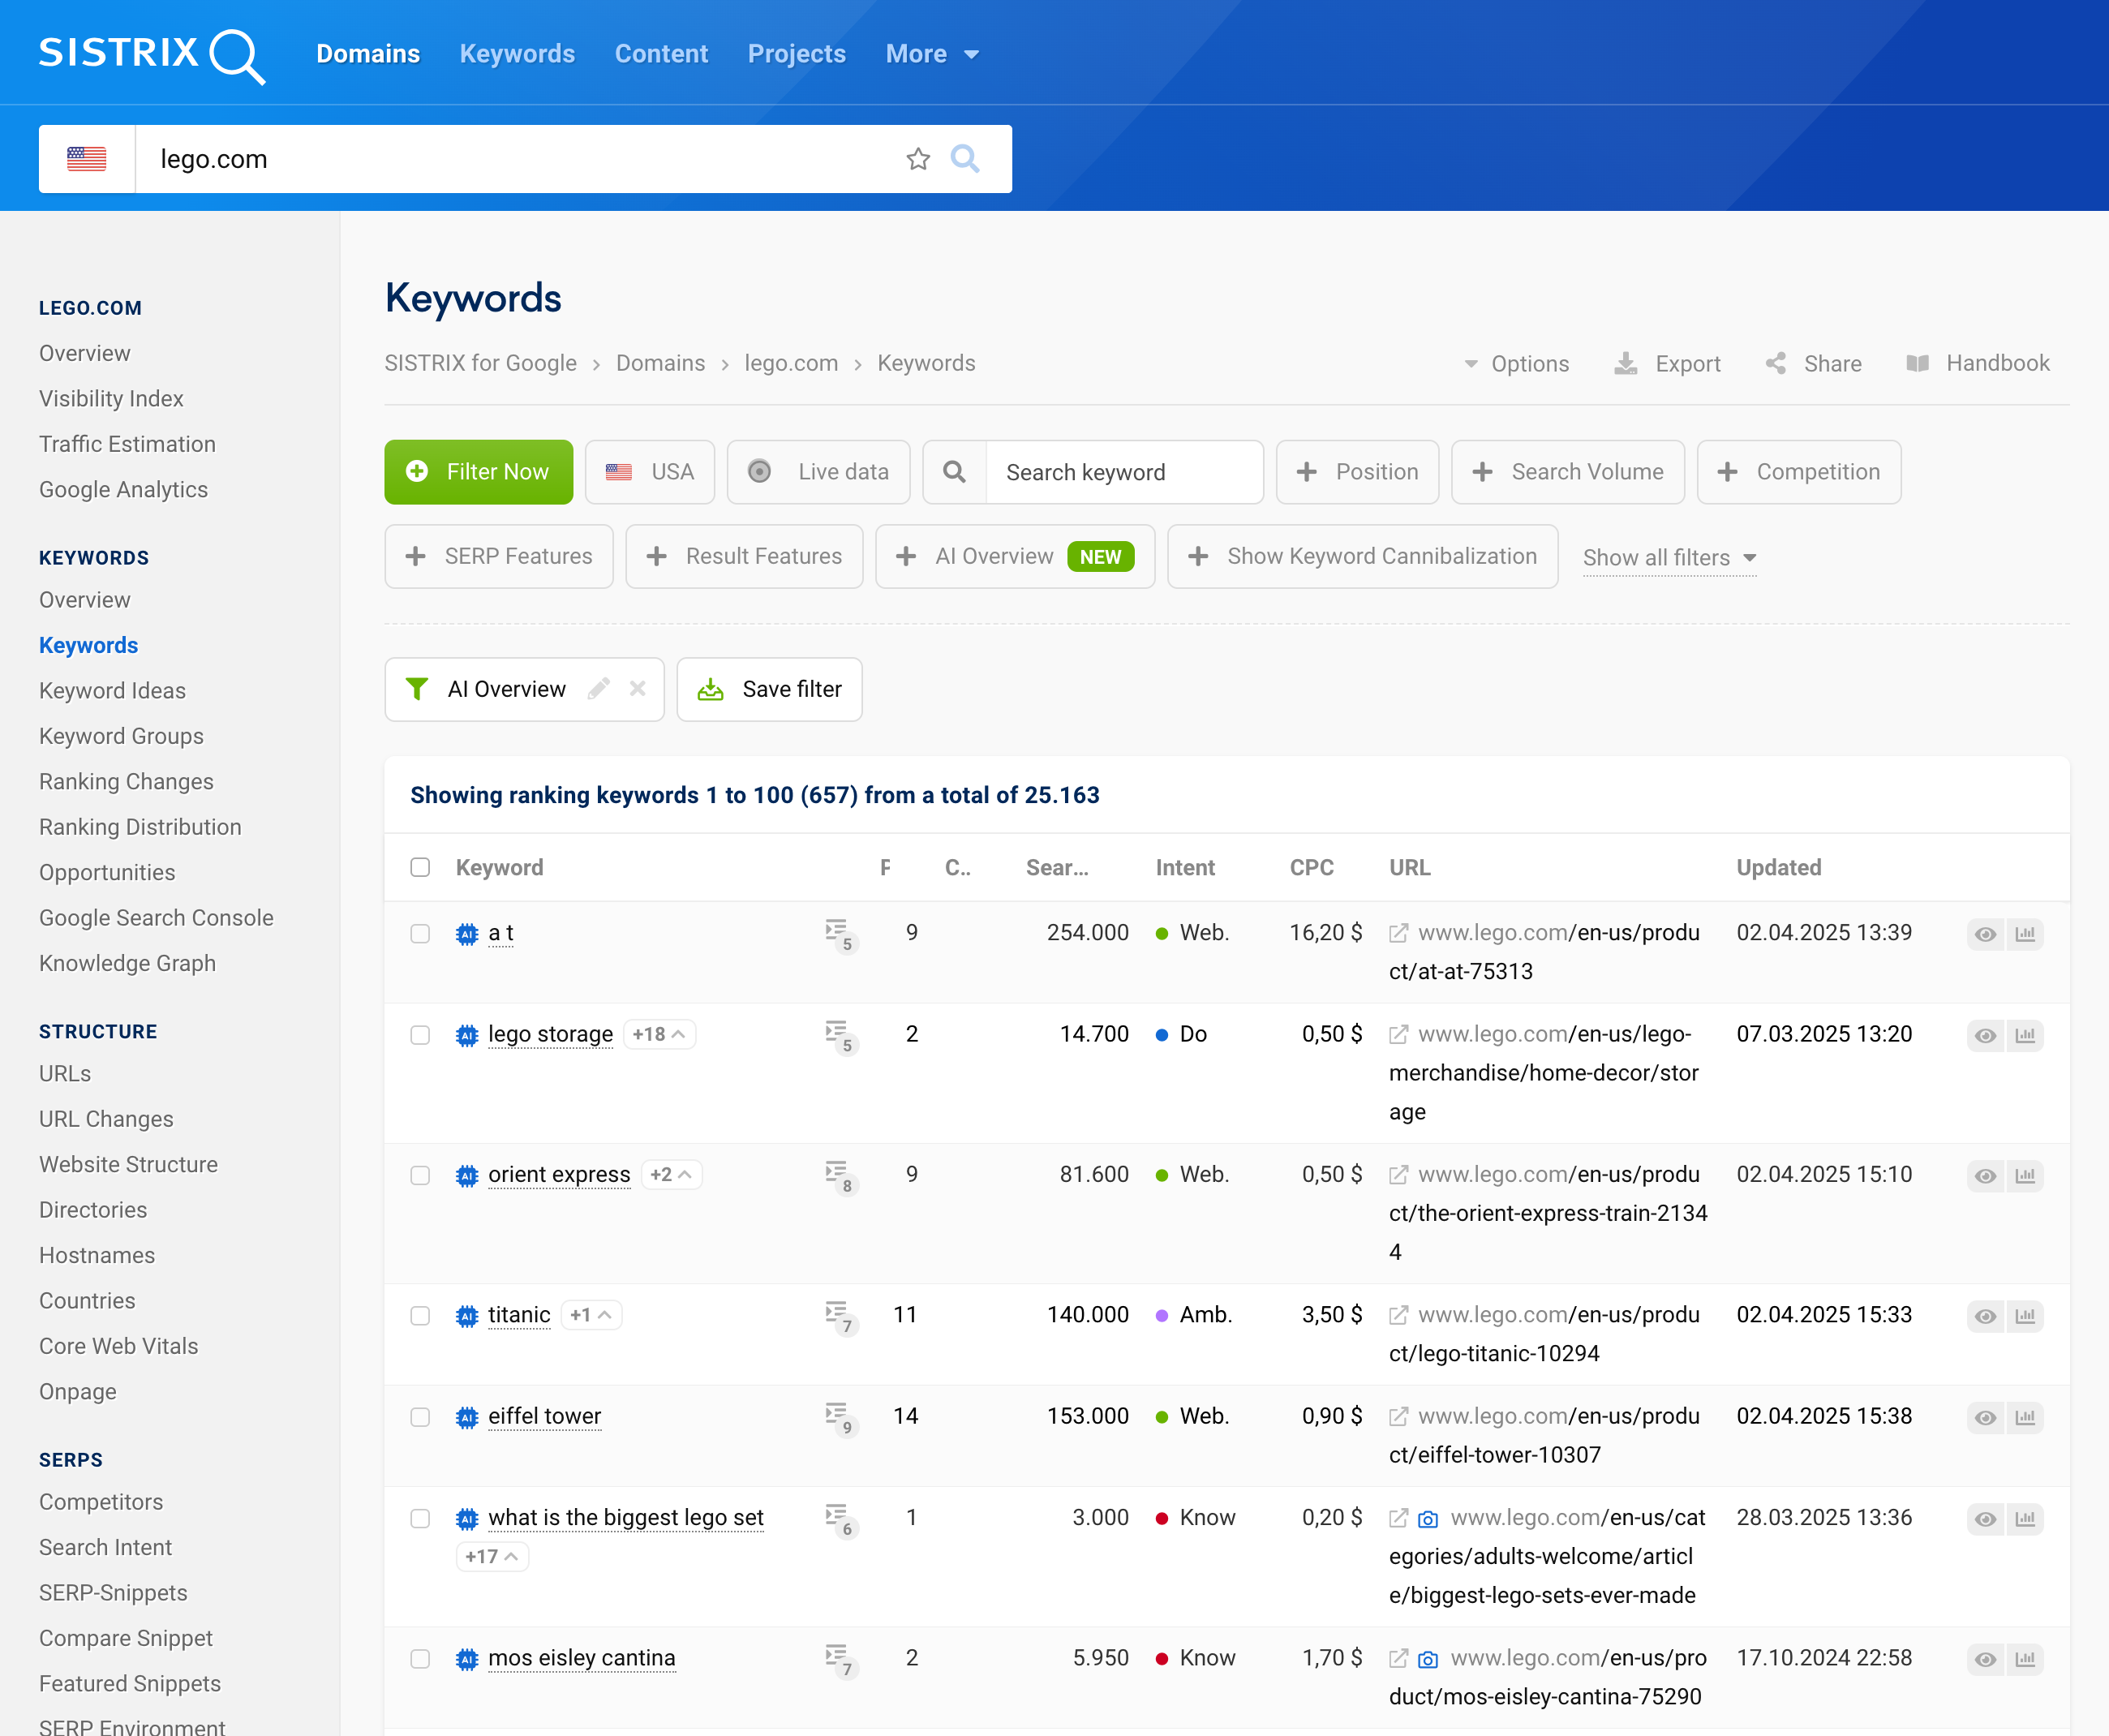2109x1736 pixels.
Task: Tick the checkbox for orient express keyword
Action: click(x=420, y=1175)
